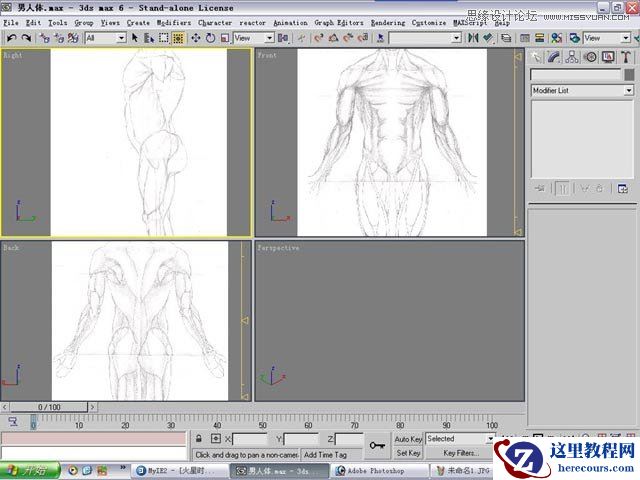Open the Modifiers menu
Screen dimensions: 640x480
(174, 22)
